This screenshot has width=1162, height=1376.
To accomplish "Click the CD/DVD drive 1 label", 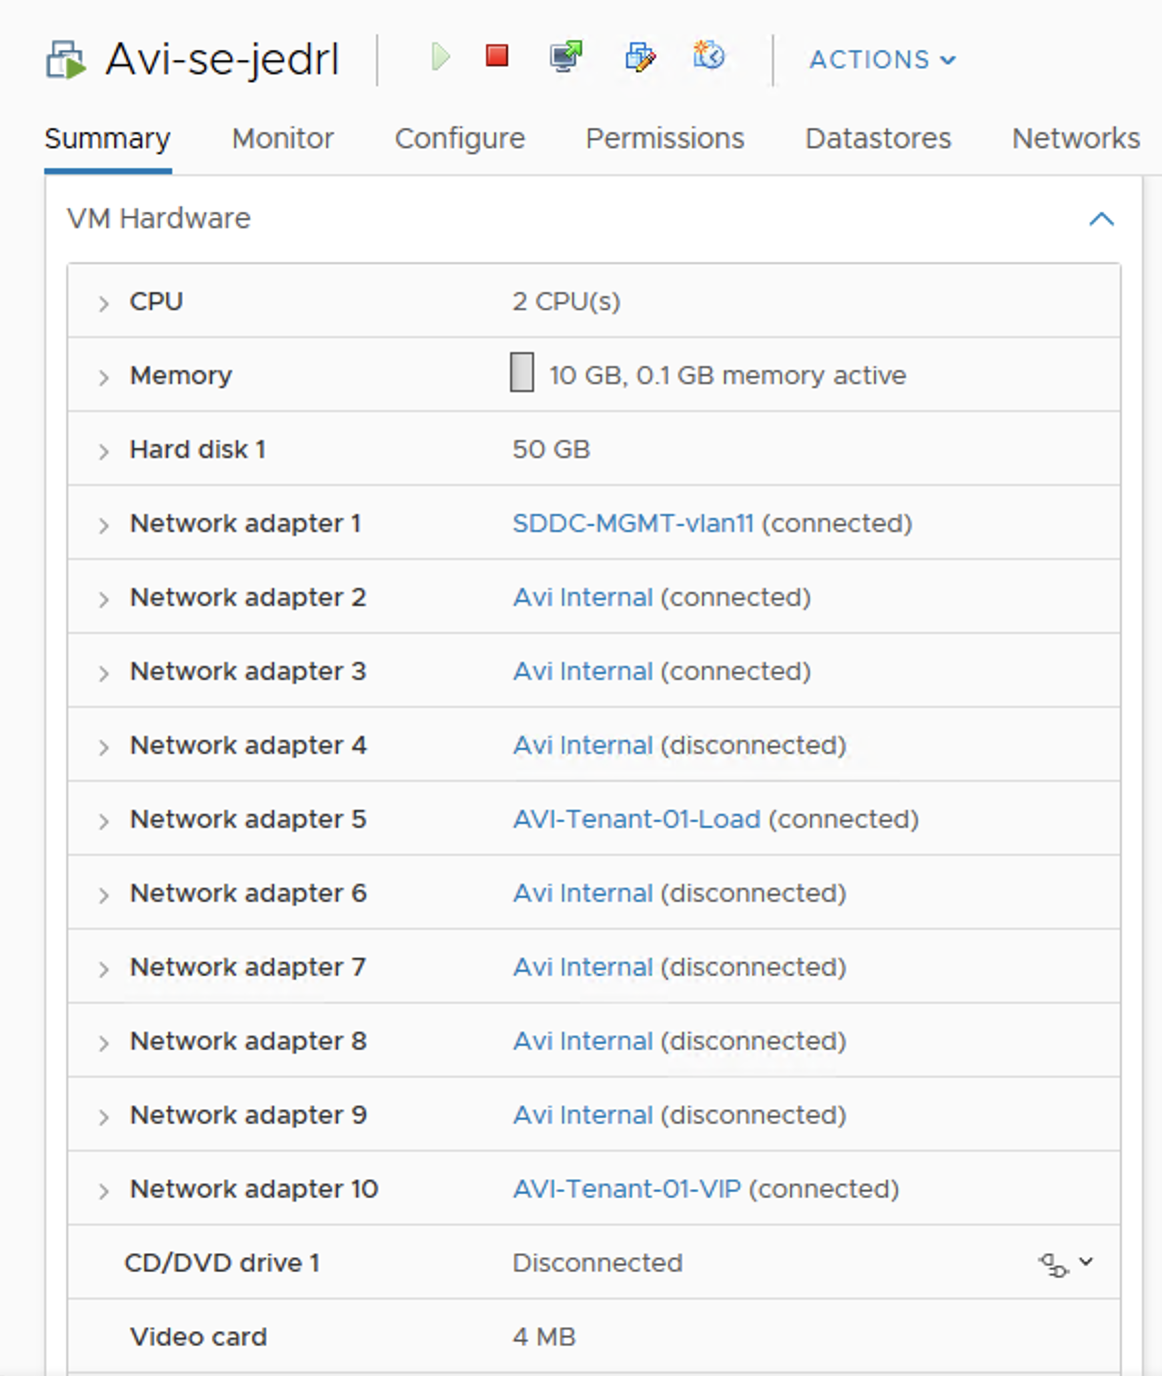I will point(222,1263).
